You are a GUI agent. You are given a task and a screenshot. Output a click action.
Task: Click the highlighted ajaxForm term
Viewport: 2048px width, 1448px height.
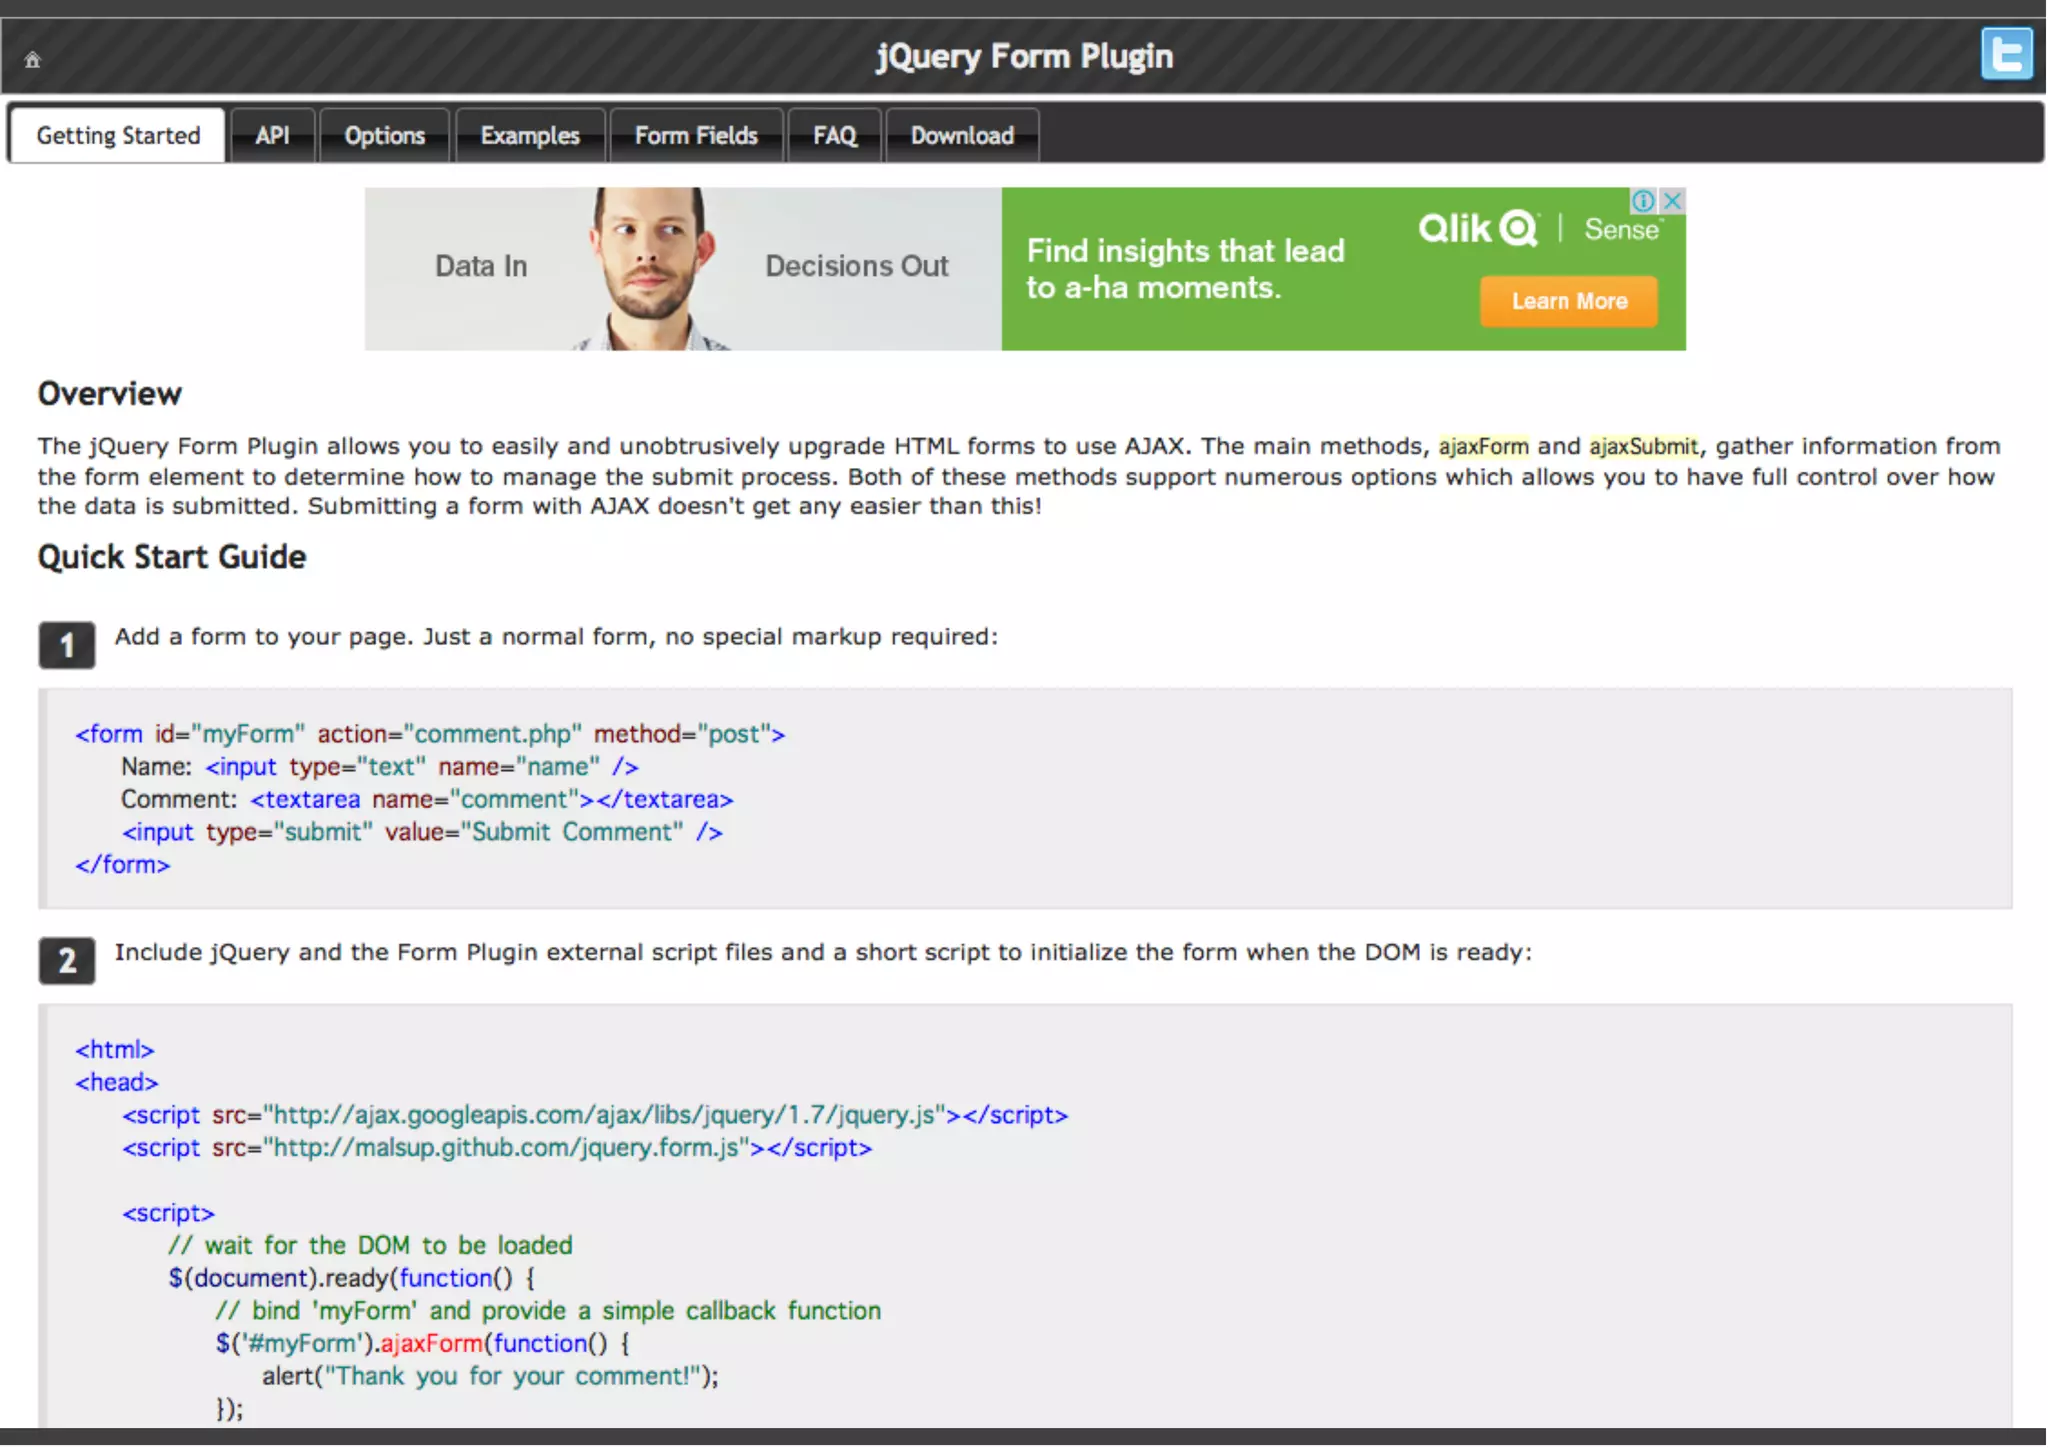1483,446
